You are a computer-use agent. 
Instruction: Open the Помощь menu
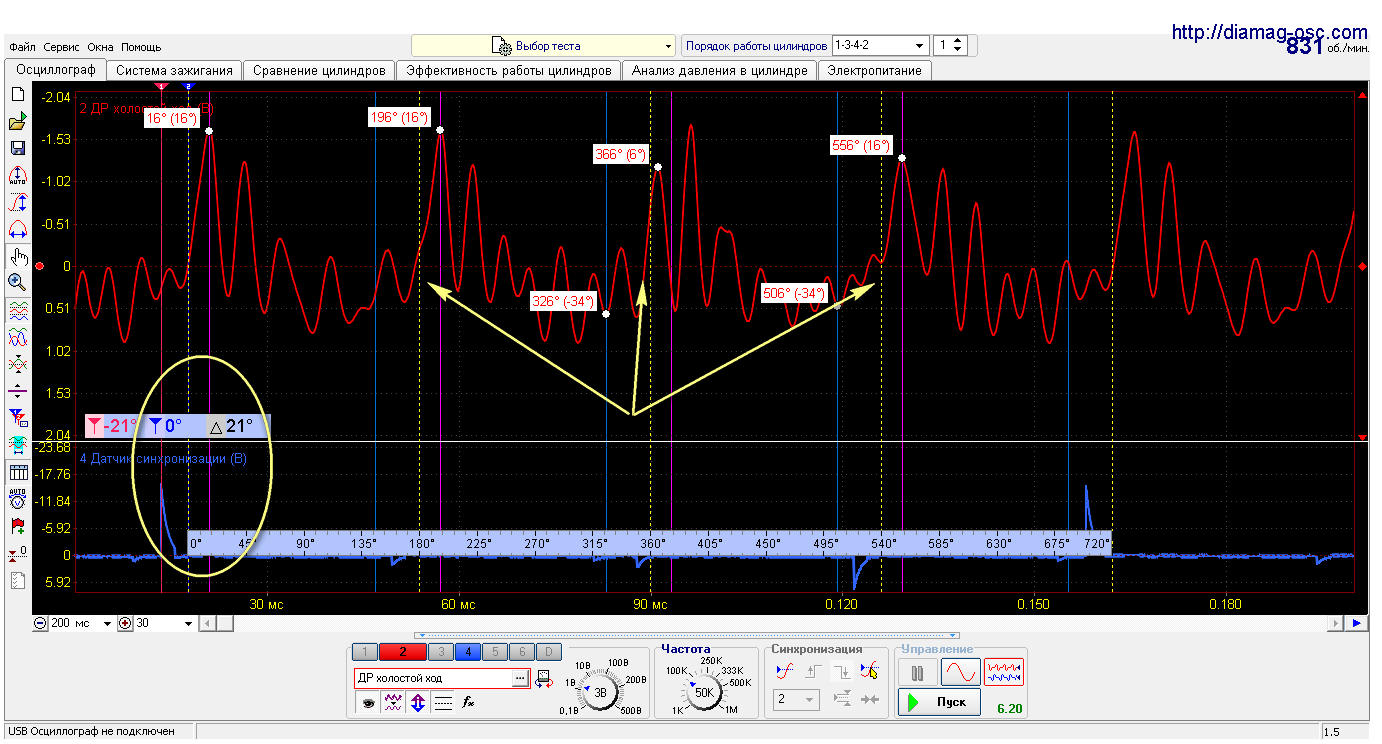[x=141, y=47]
